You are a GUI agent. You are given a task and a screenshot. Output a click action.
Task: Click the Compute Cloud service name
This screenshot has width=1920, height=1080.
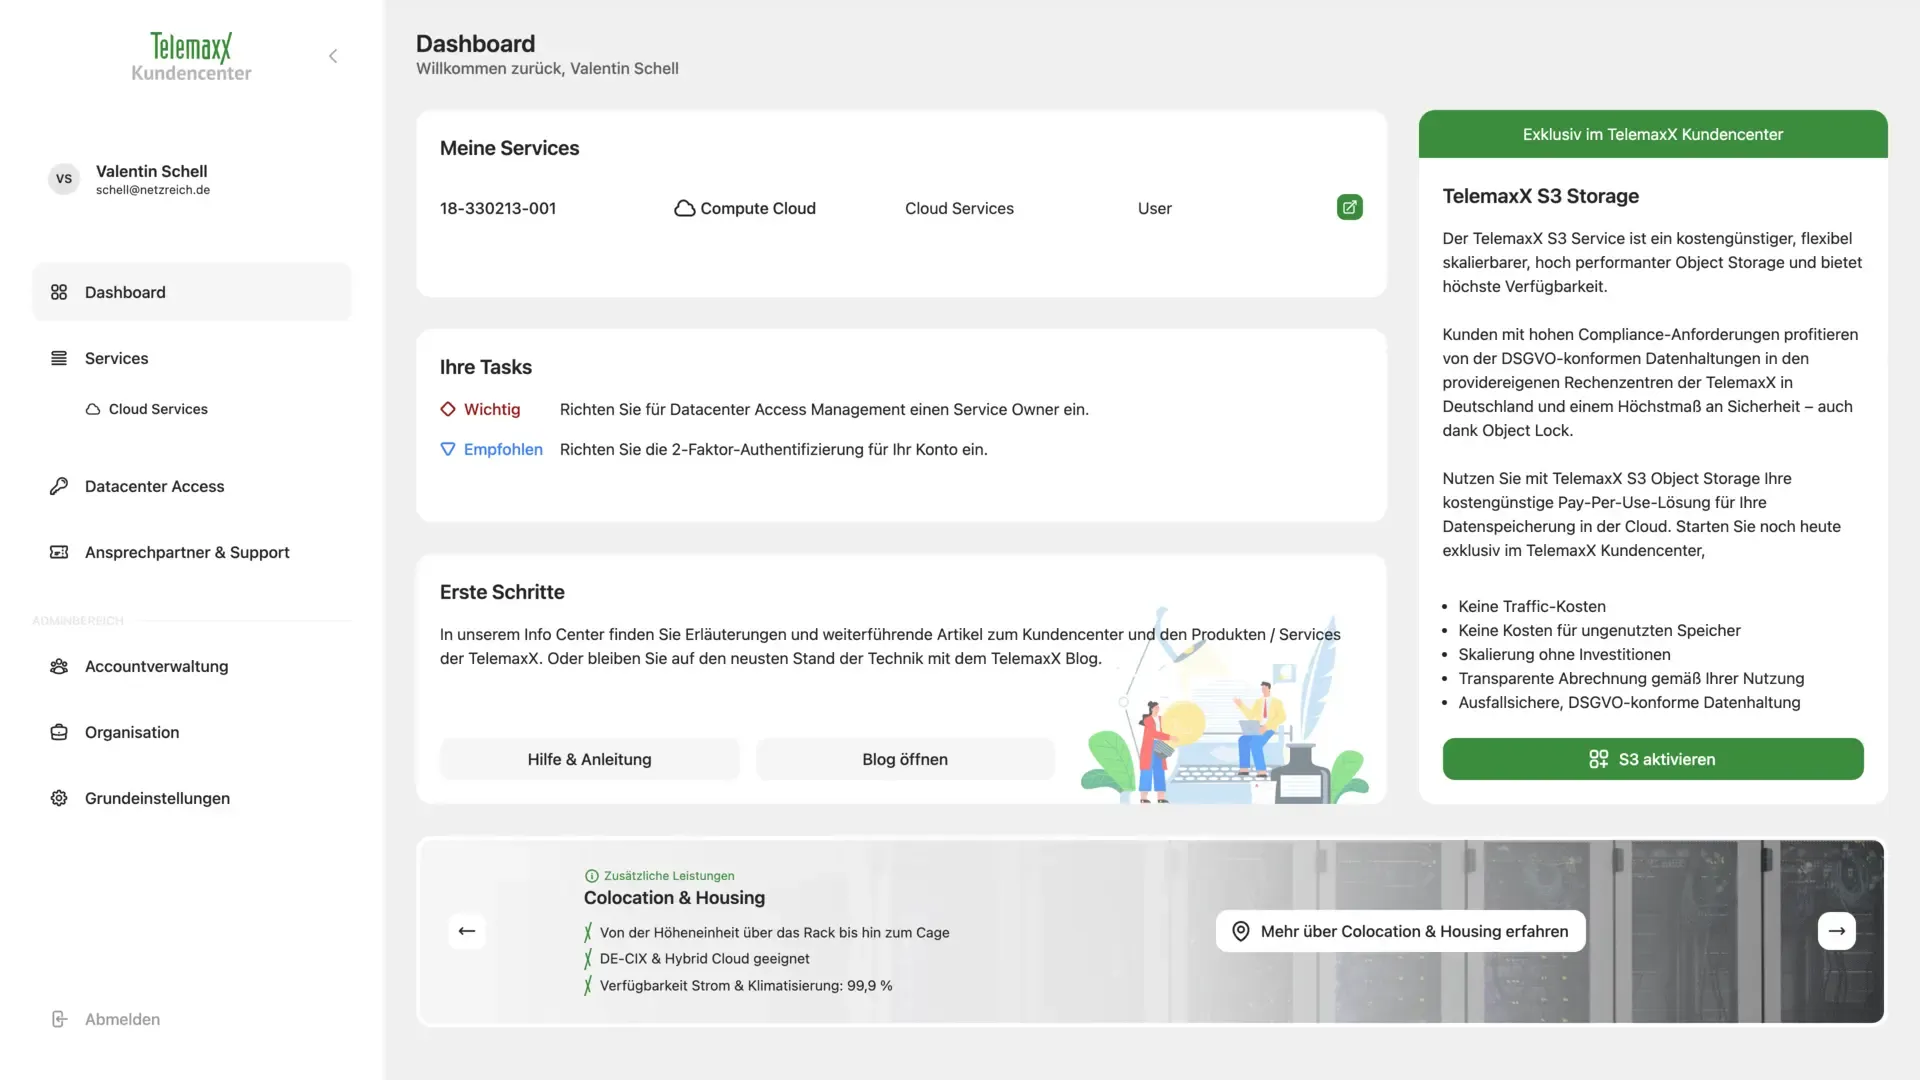(758, 208)
